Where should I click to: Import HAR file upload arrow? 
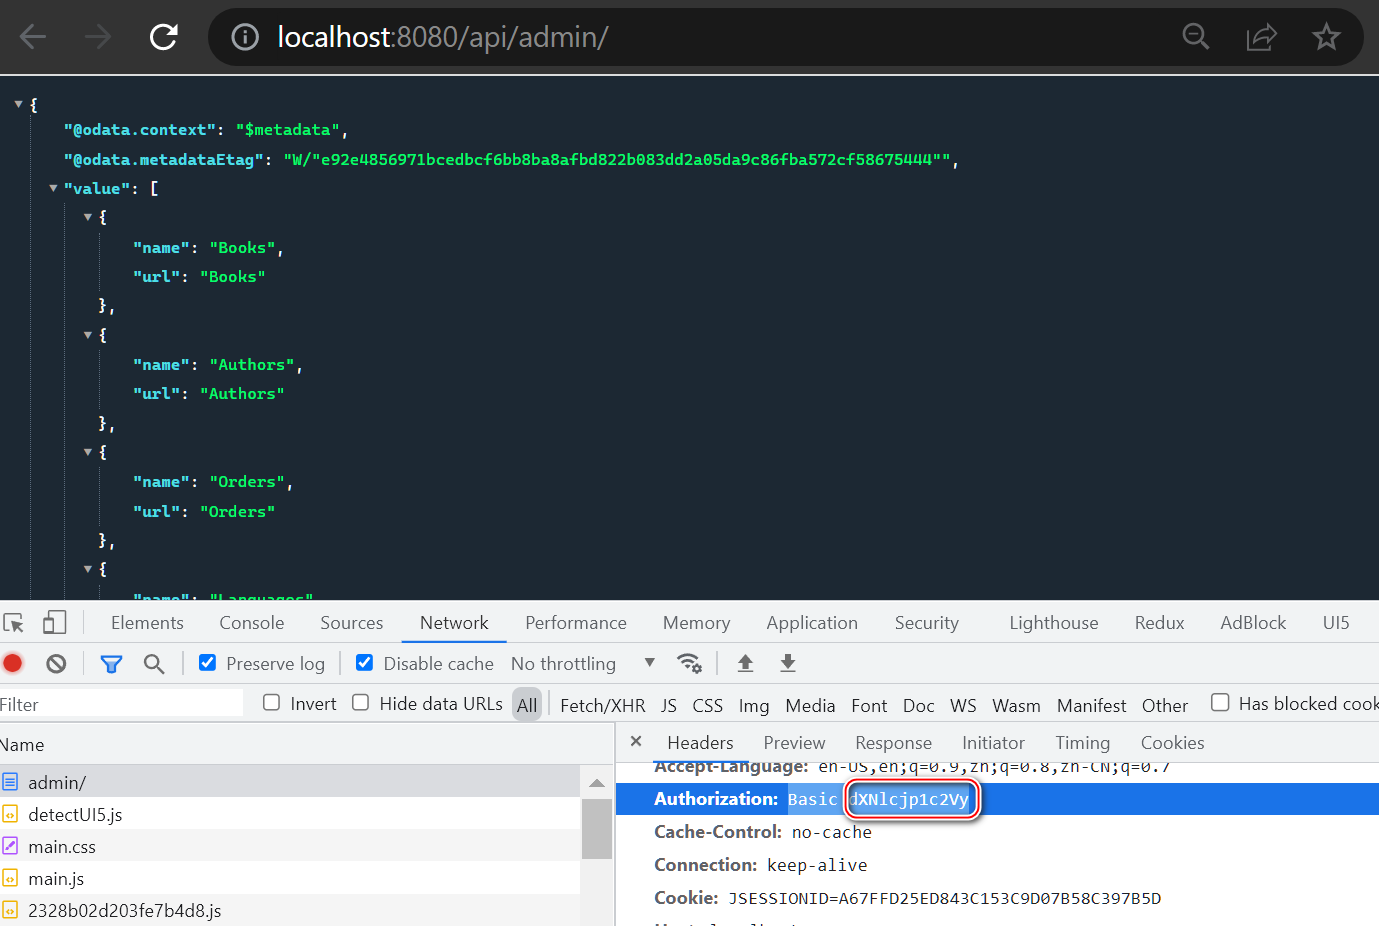745,663
